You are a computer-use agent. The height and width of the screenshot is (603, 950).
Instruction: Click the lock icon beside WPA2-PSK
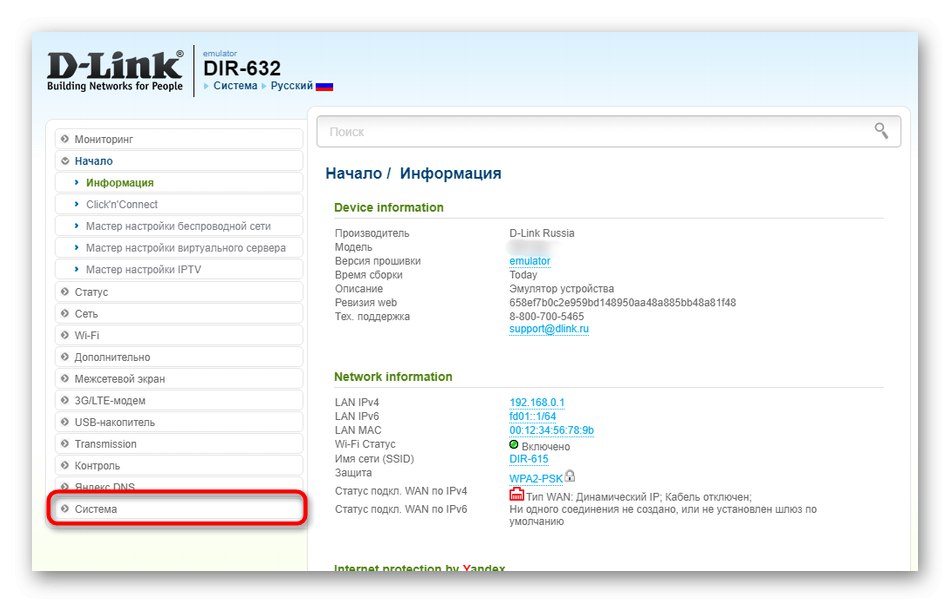coord(570,476)
